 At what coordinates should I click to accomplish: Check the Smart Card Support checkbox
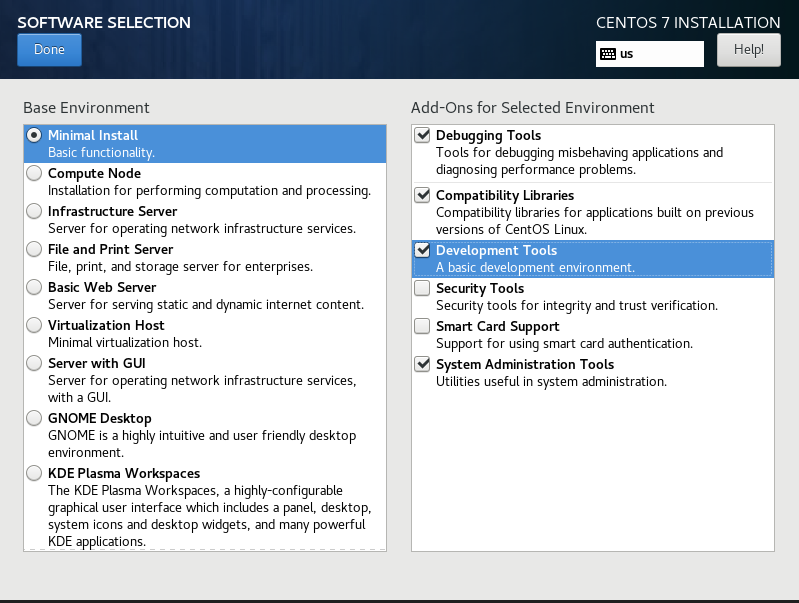pyautogui.click(x=422, y=326)
